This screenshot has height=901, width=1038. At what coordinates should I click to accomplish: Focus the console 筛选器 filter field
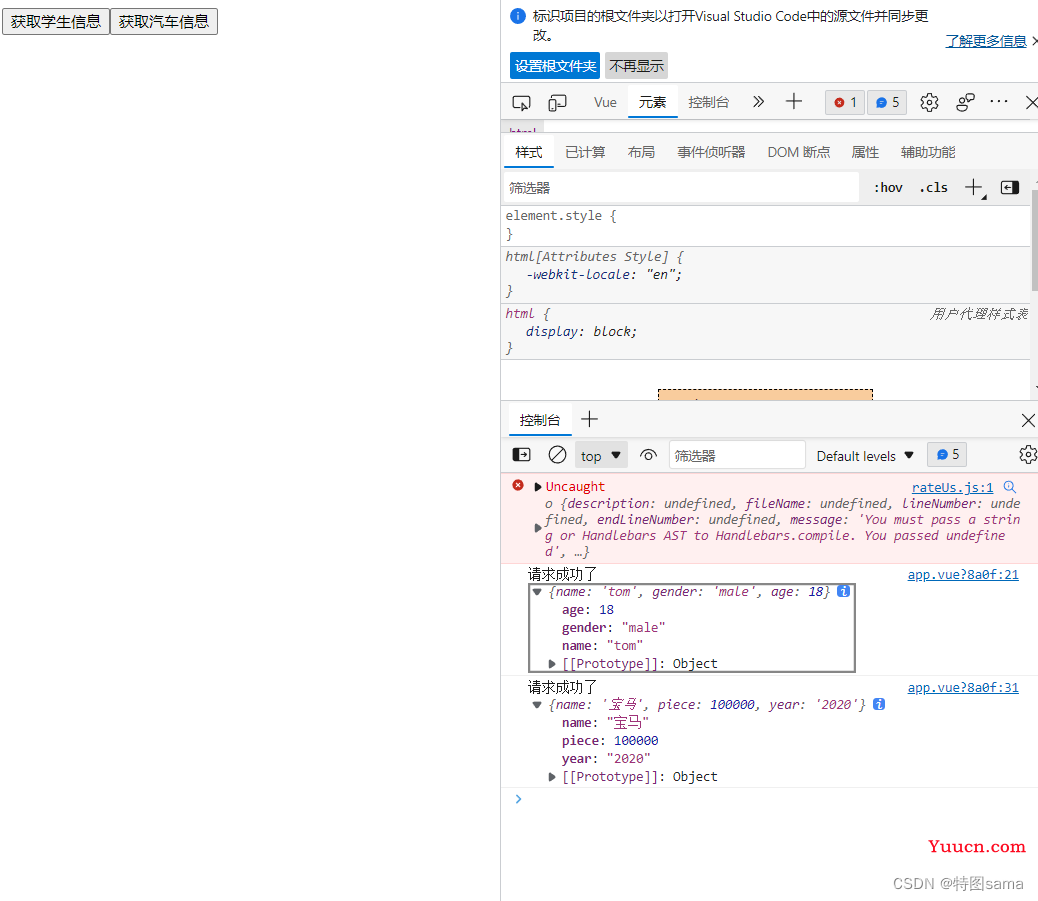click(x=737, y=455)
